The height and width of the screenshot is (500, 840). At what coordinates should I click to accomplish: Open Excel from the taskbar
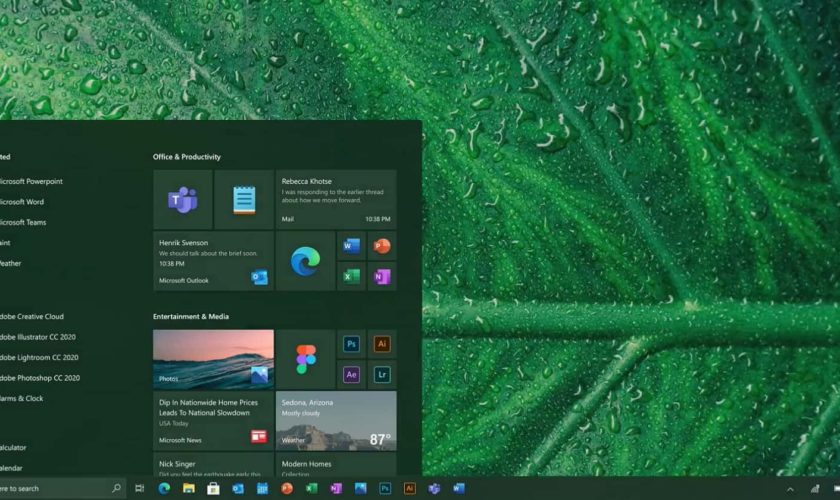[x=311, y=488]
